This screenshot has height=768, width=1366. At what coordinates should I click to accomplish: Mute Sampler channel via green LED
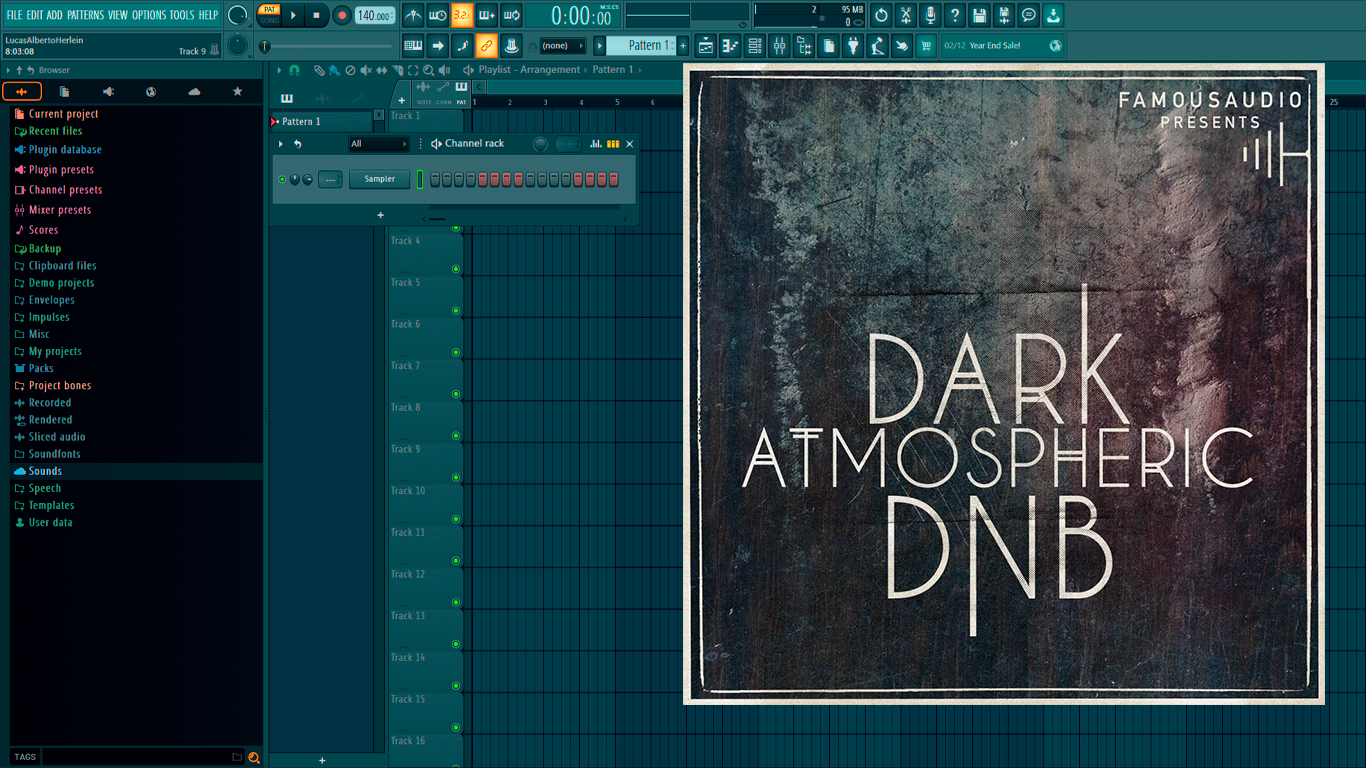282,179
